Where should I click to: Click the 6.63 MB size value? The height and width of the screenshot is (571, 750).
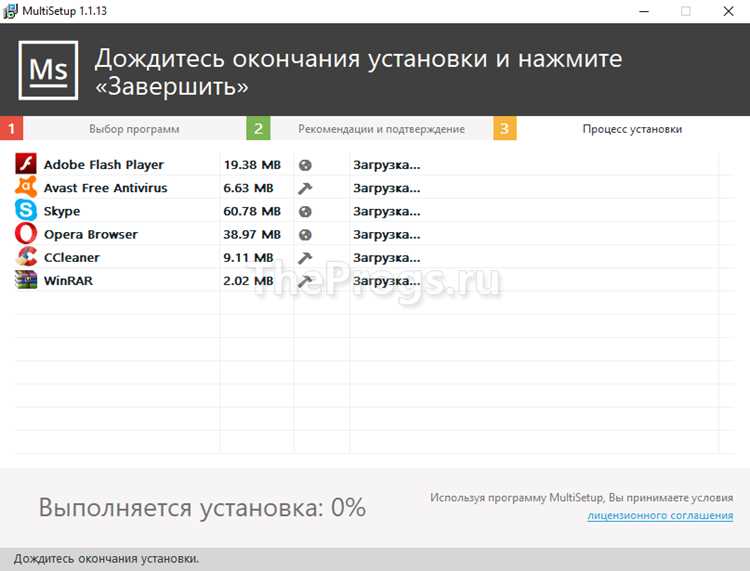click(248, 188)
